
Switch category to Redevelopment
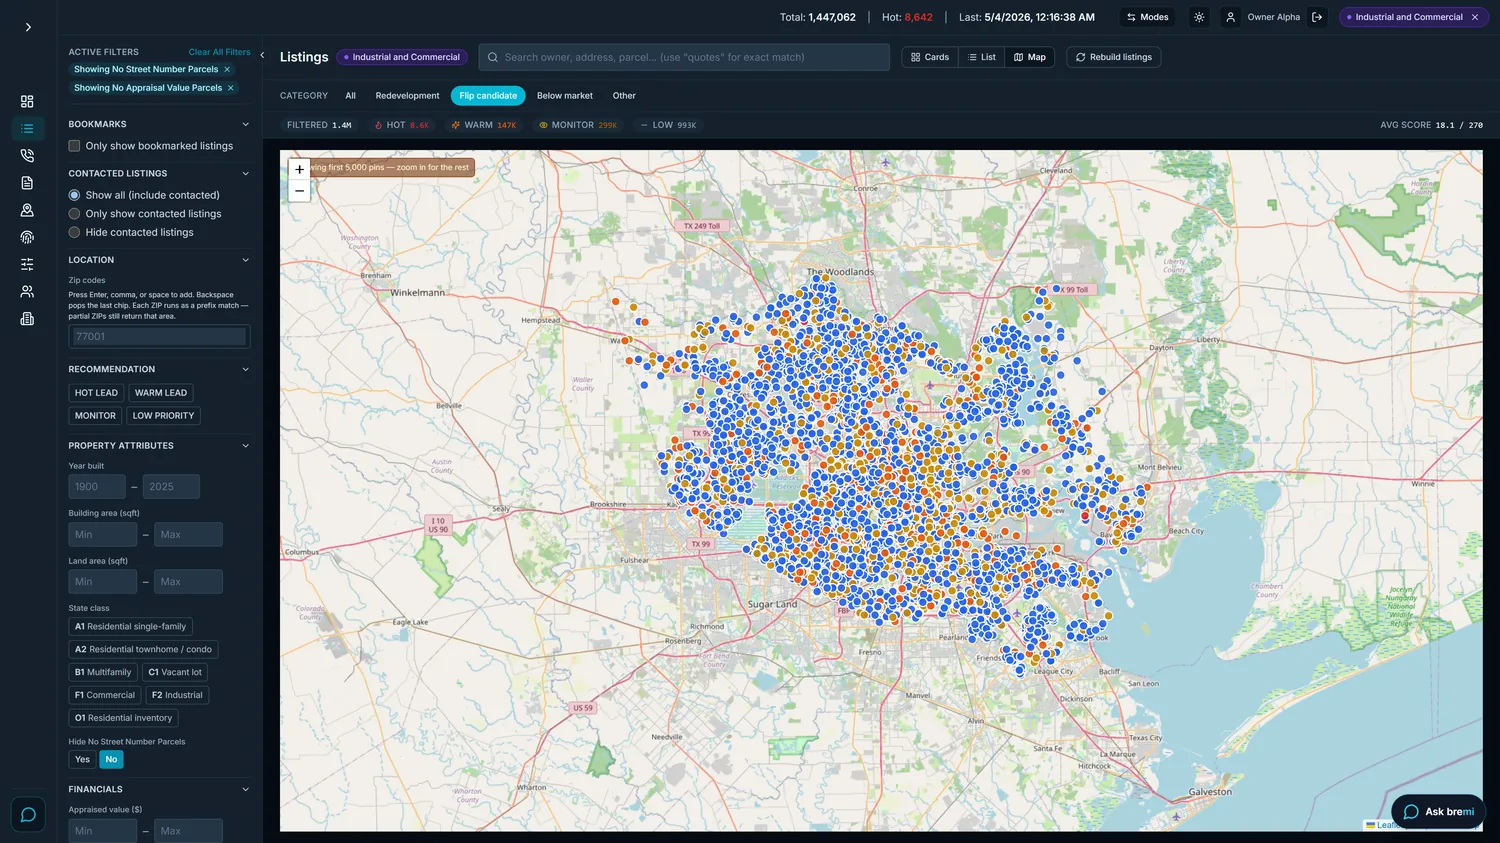coord(407,96)
